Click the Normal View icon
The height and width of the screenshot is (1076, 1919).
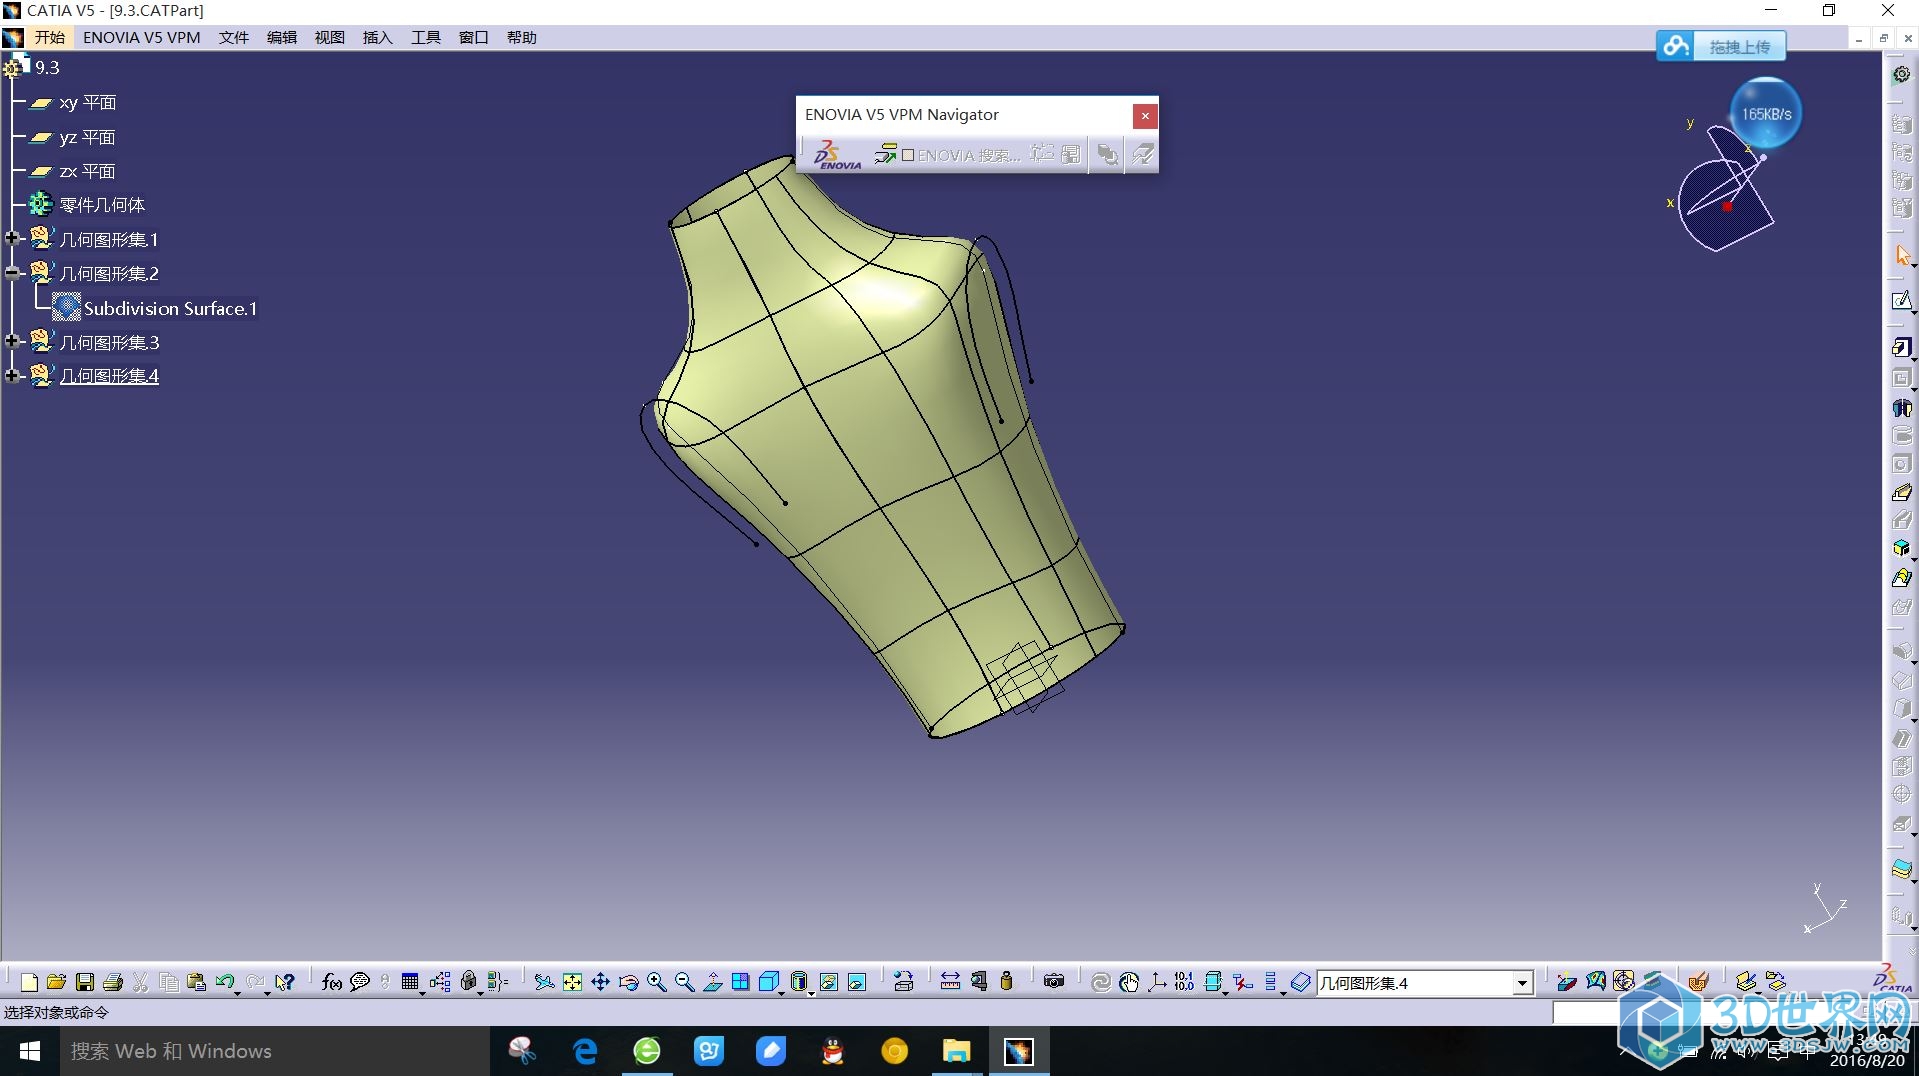pos(712,982)
